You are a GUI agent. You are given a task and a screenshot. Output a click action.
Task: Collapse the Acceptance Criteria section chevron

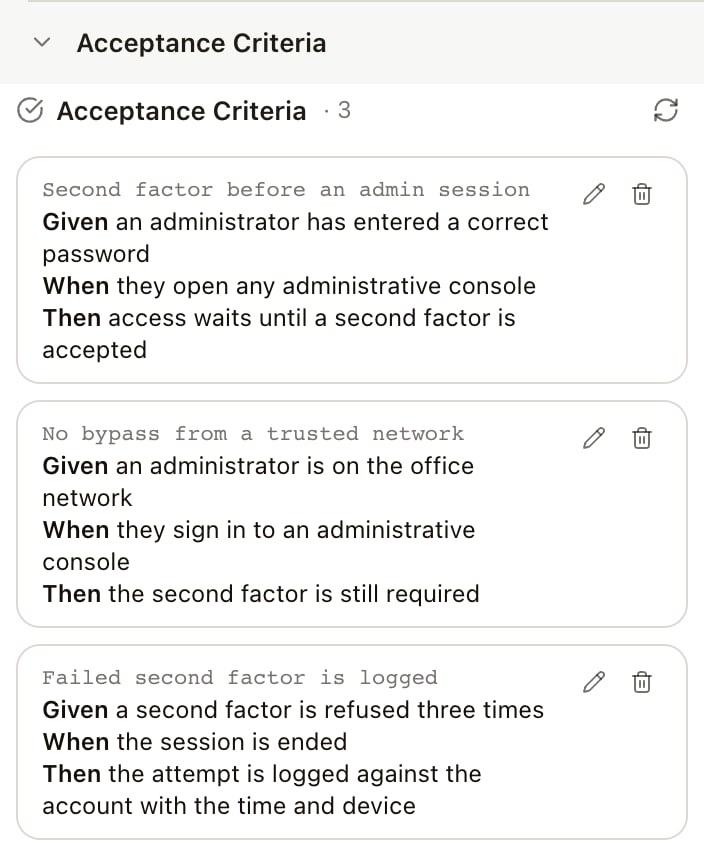coord(42,42)
